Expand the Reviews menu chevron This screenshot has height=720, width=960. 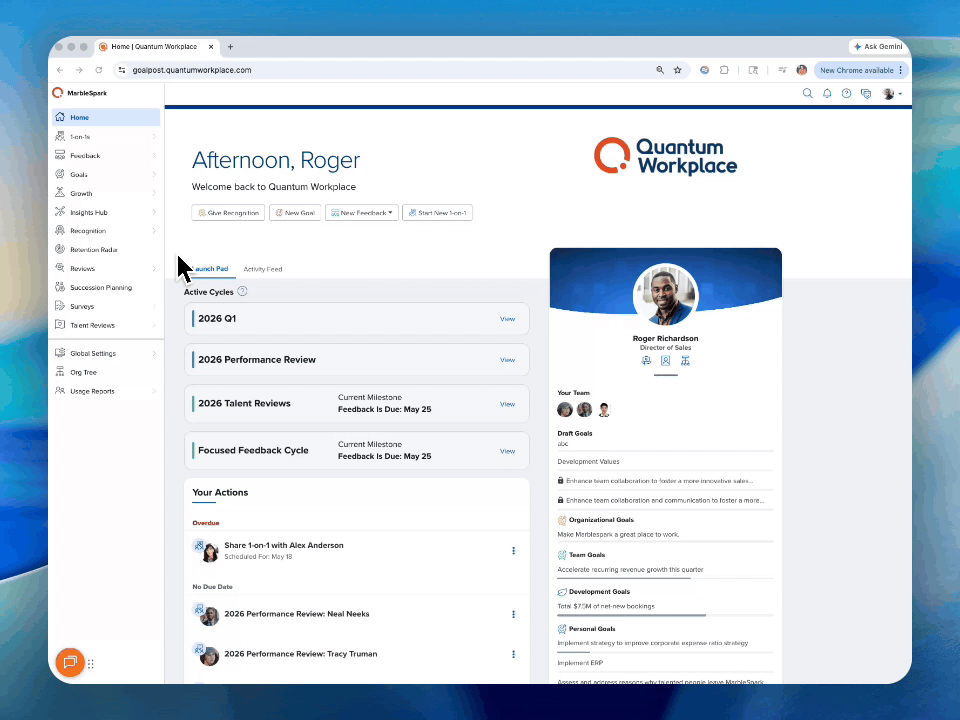pos(154,268)
